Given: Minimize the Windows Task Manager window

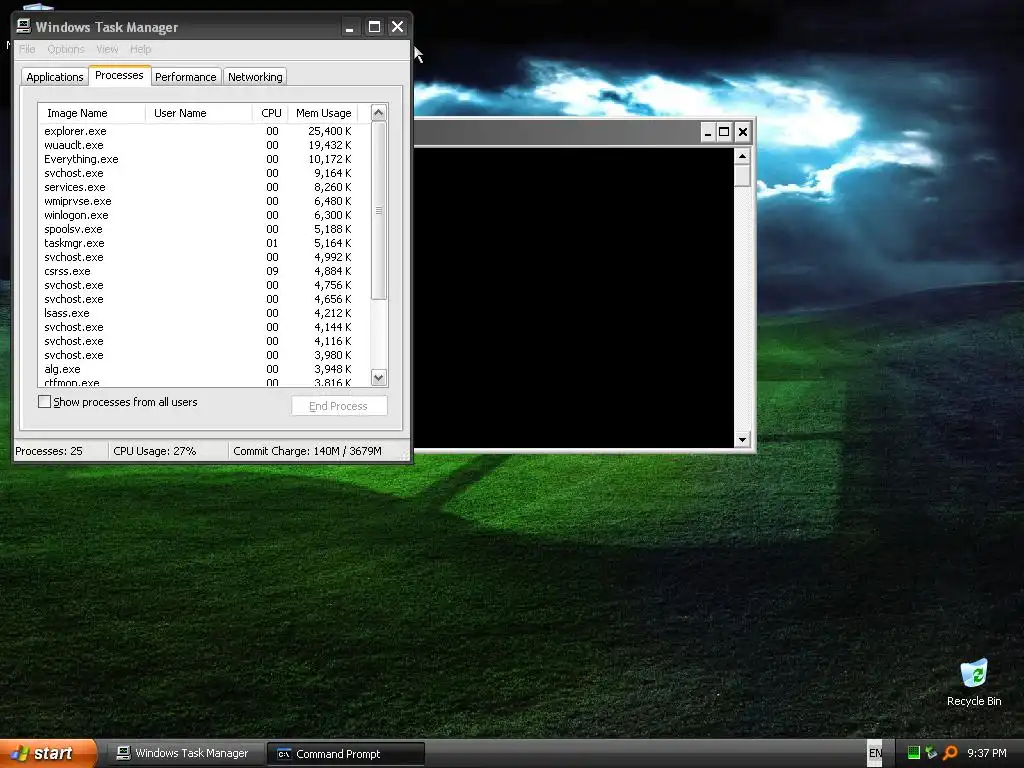Looking at the screenshot, I should point(350,27).
